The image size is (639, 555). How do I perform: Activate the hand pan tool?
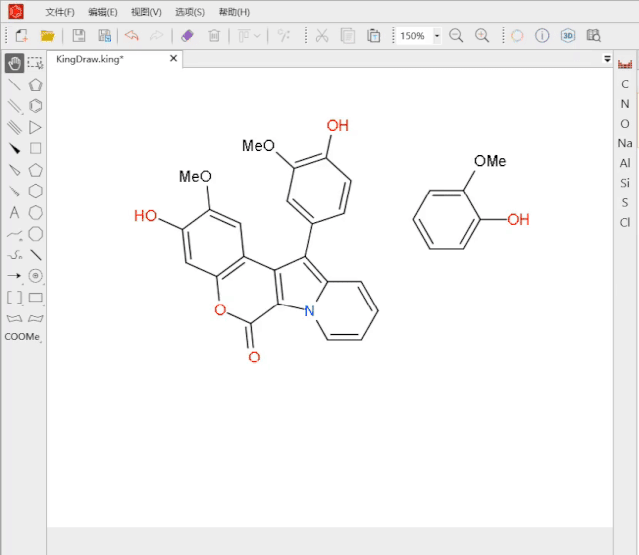[14, 64]
